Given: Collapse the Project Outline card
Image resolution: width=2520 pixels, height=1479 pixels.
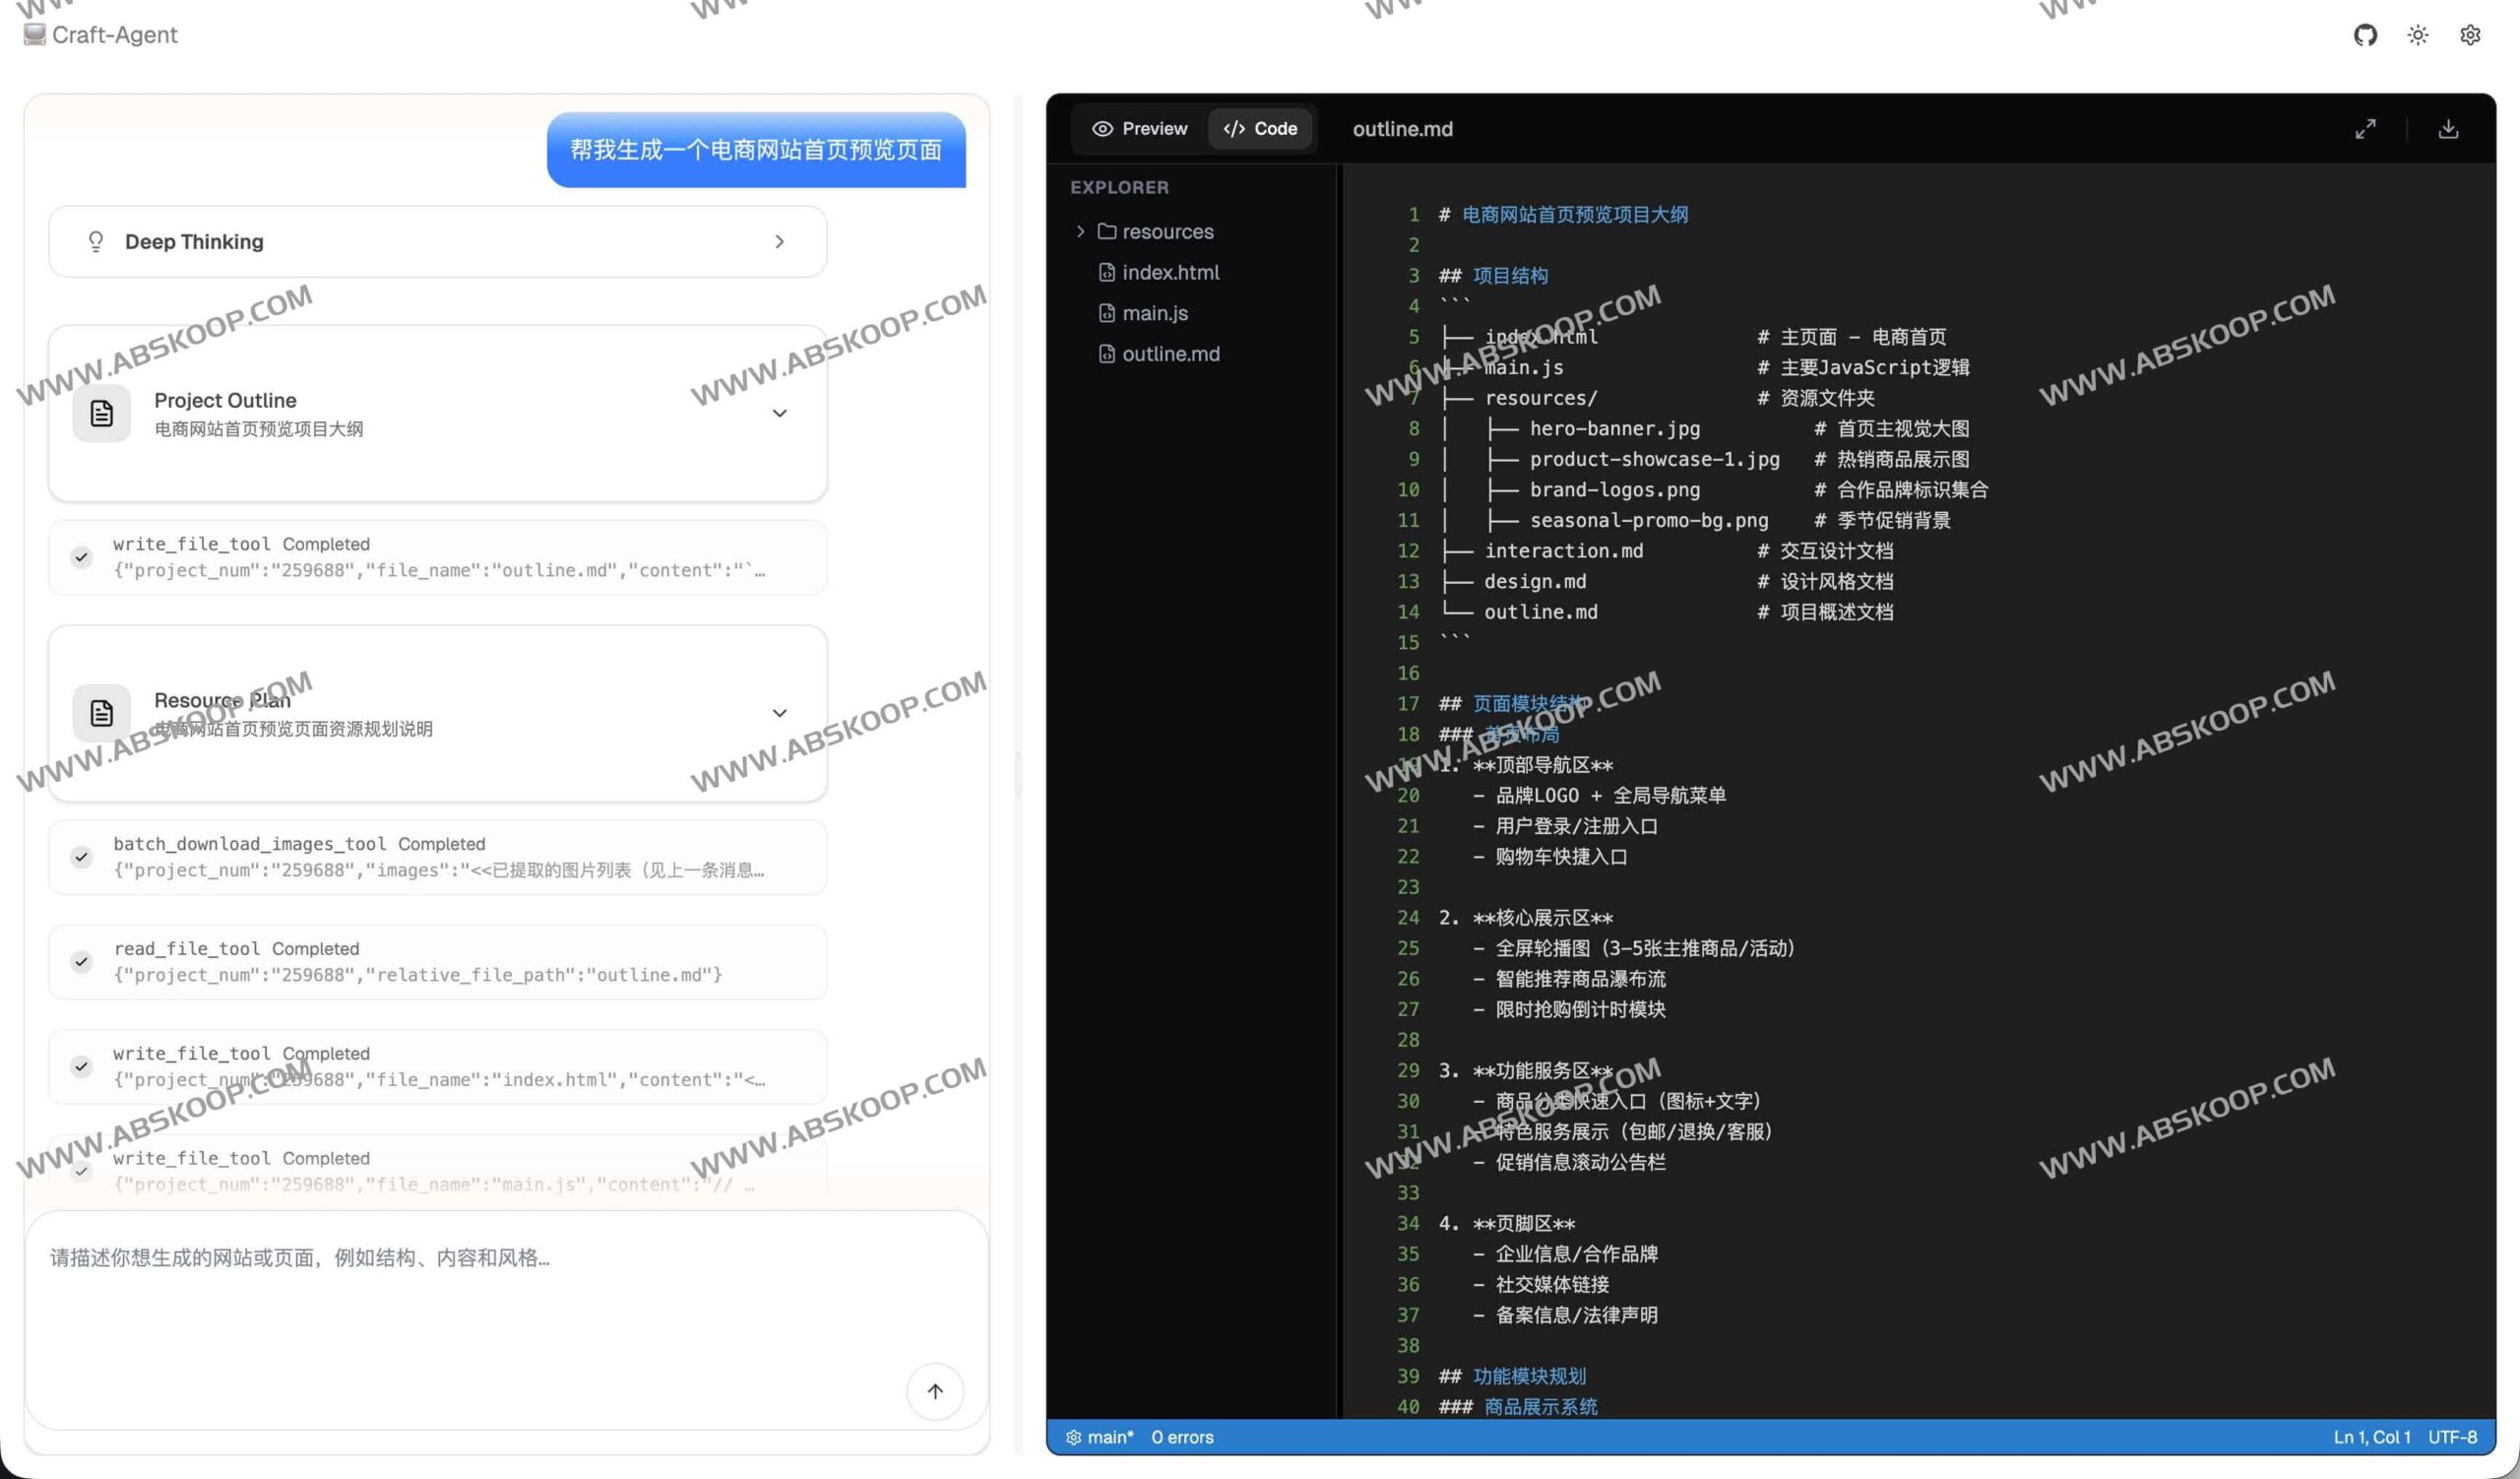Looking at the screenshot, I should [x=780, y=412].
